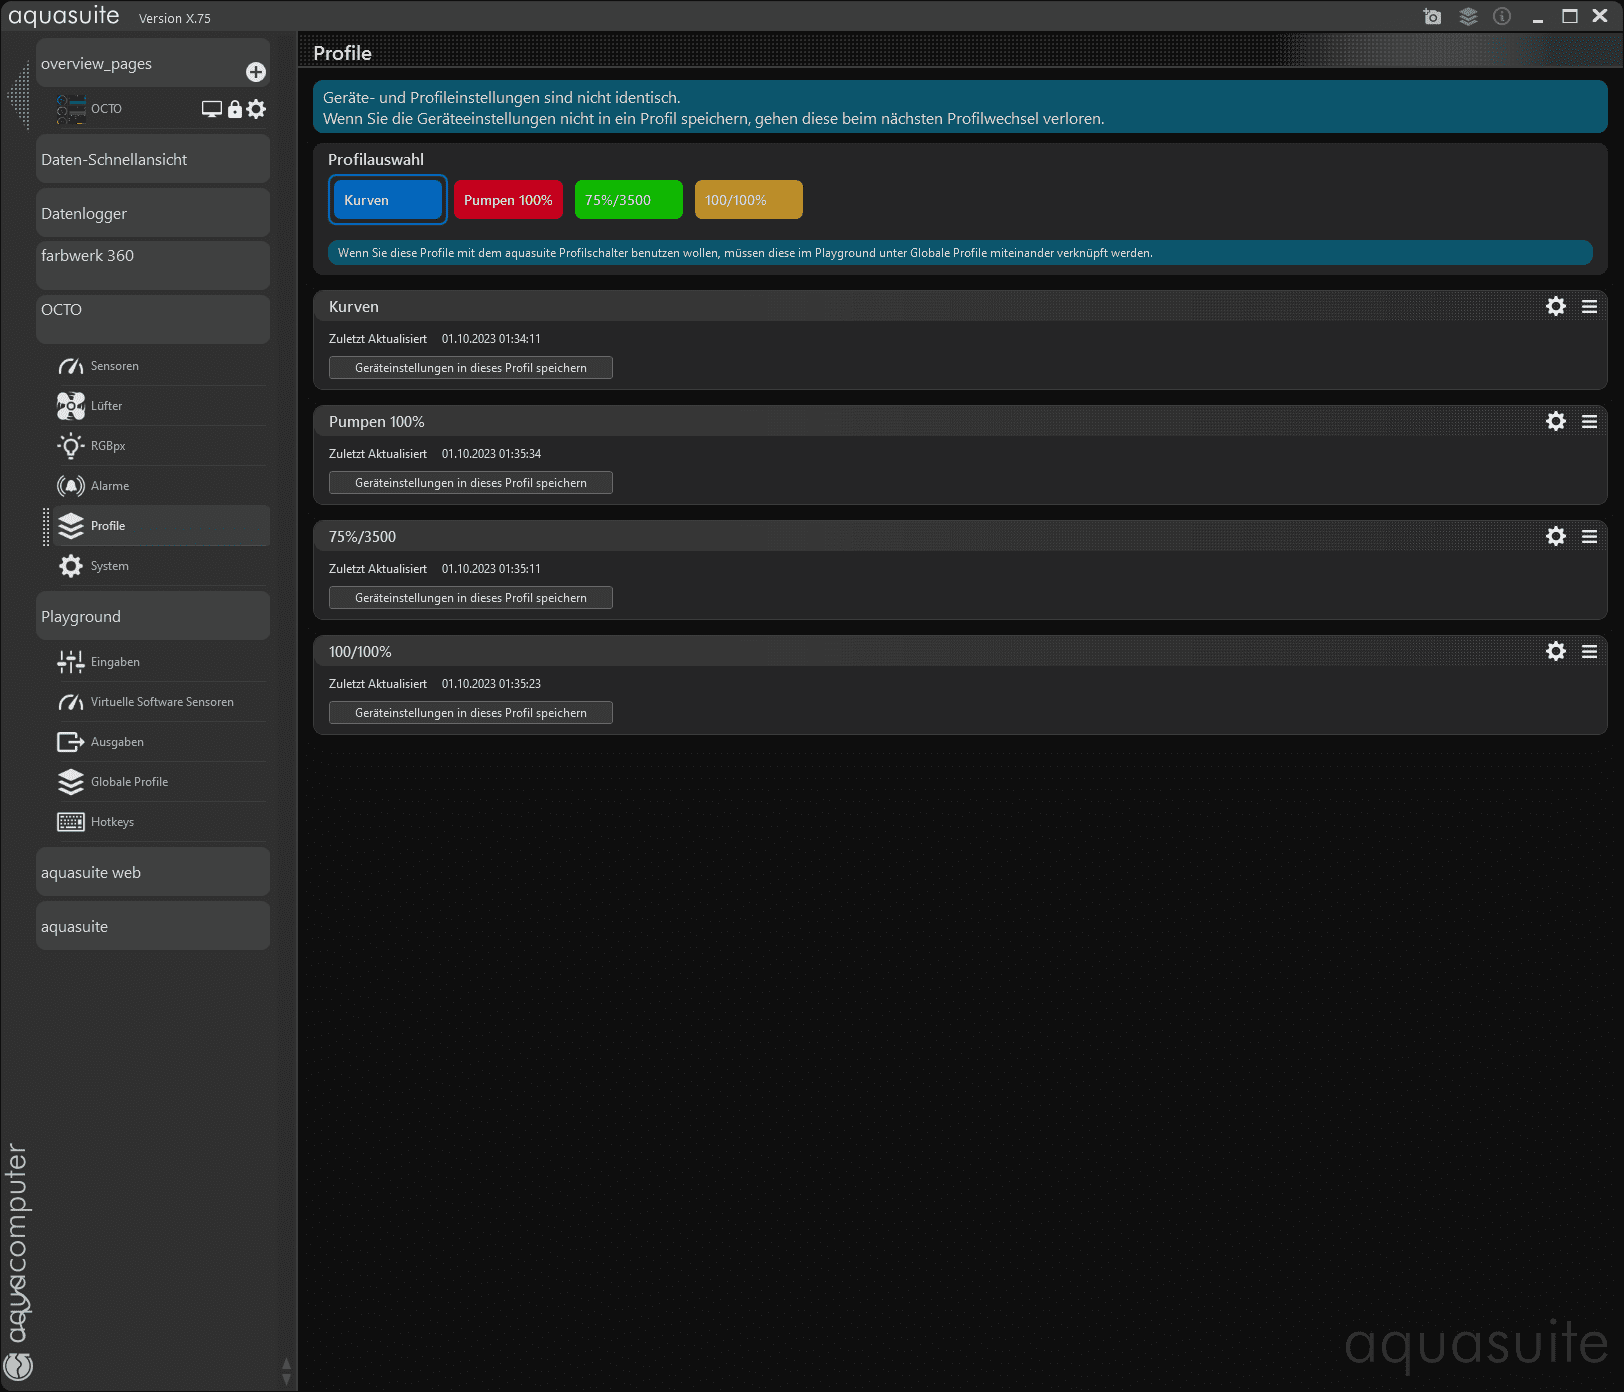
Task: Click the layers icon in title bar
Action: [x=1468, y=17]
